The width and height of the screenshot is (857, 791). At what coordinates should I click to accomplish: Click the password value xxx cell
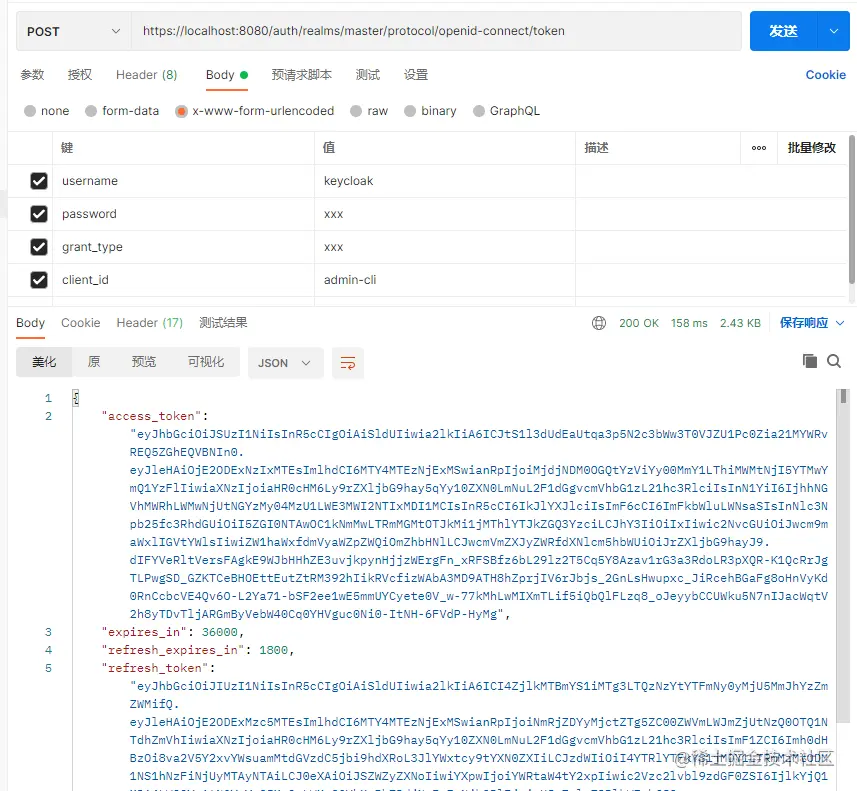click(x=445, y=214)
